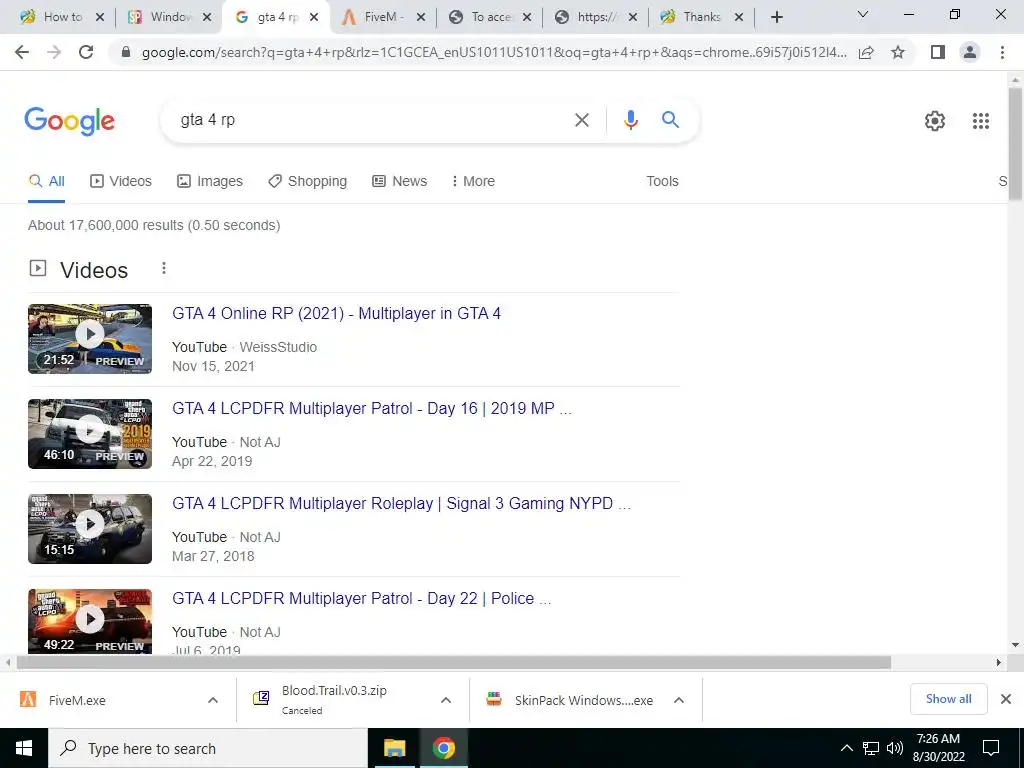The height and width of the screenshot is (768, 1024).
Task: Filter results by Shopping
Action: coord(308,182)
